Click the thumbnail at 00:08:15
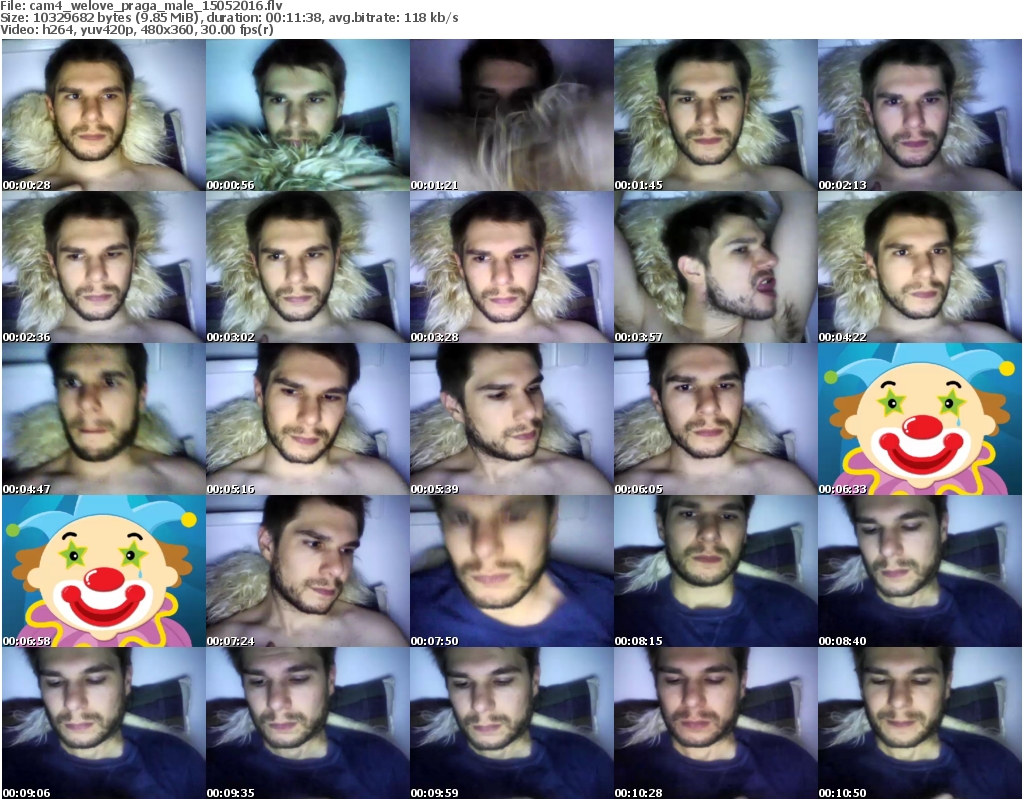 [716, 571]
